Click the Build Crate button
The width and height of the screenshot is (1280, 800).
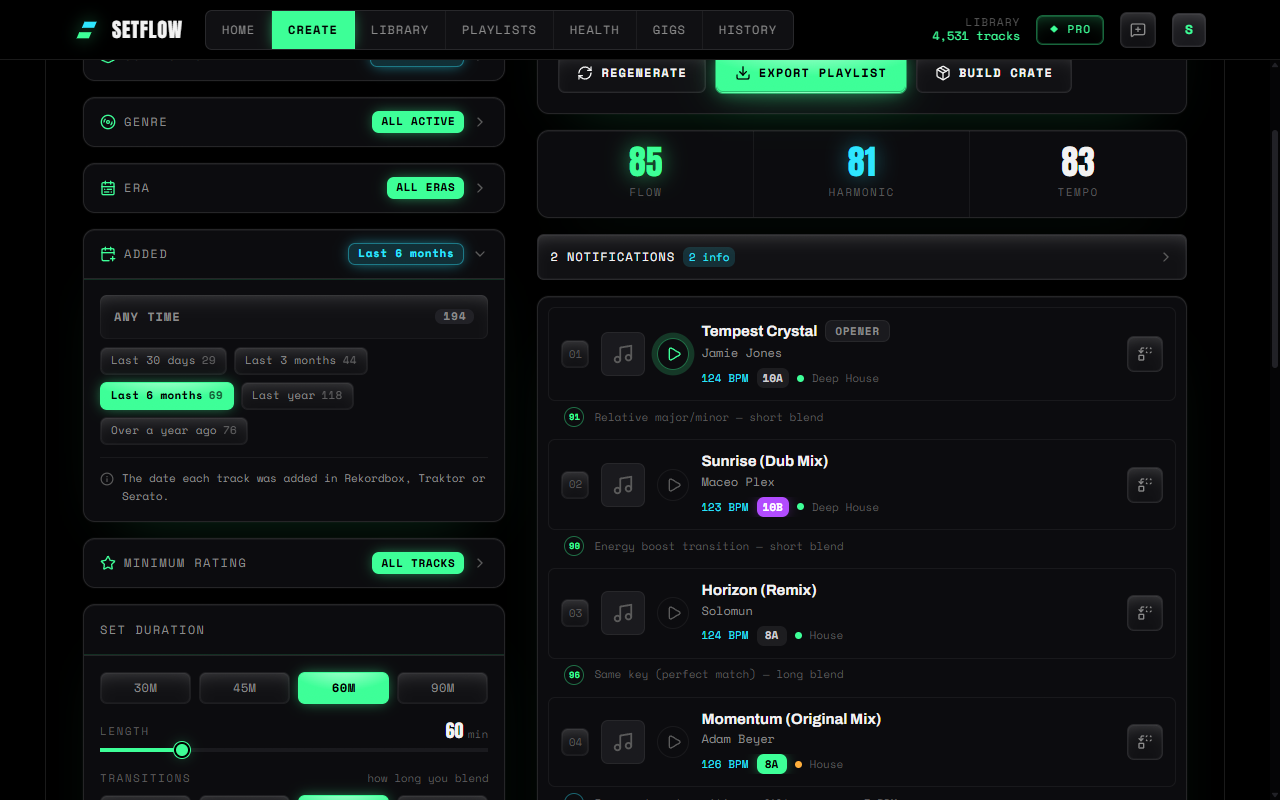[994, 73]
